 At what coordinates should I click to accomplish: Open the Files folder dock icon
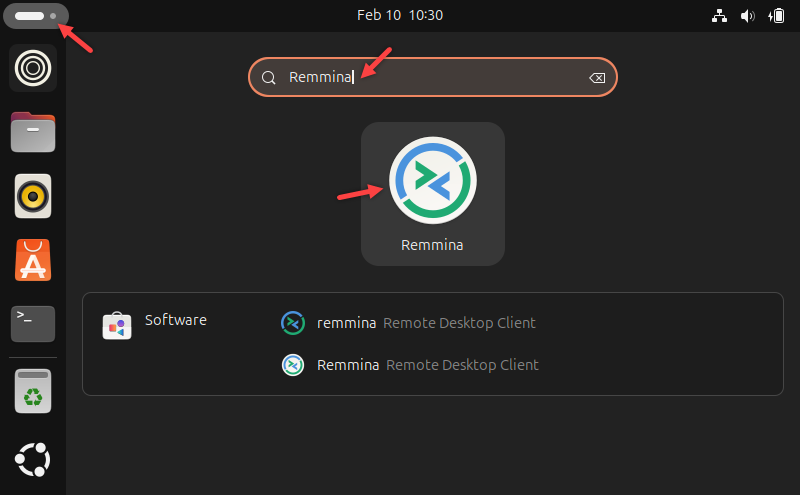pyautogui.click(x=33, y=132)
